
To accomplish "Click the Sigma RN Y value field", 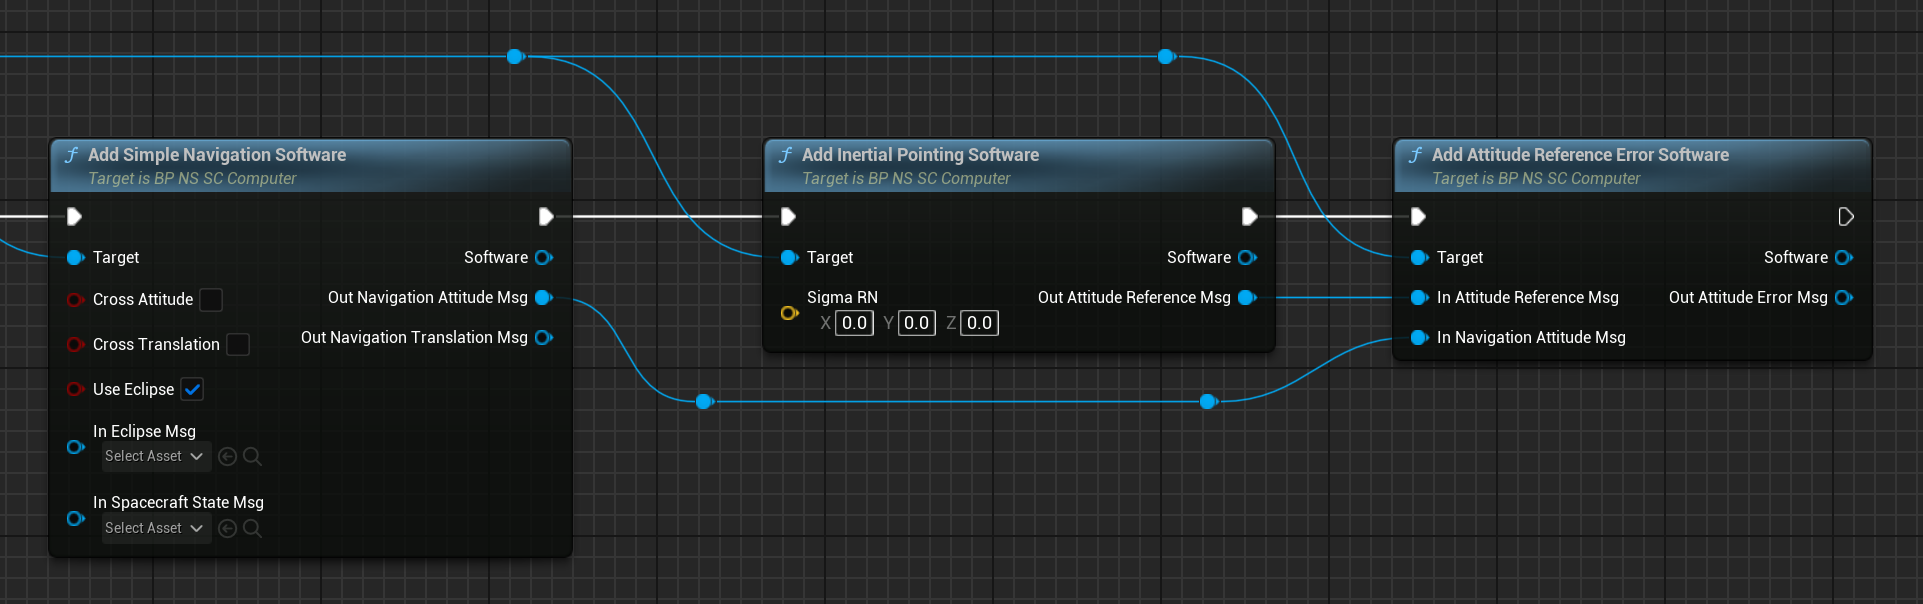I will [x=916, y=323].
